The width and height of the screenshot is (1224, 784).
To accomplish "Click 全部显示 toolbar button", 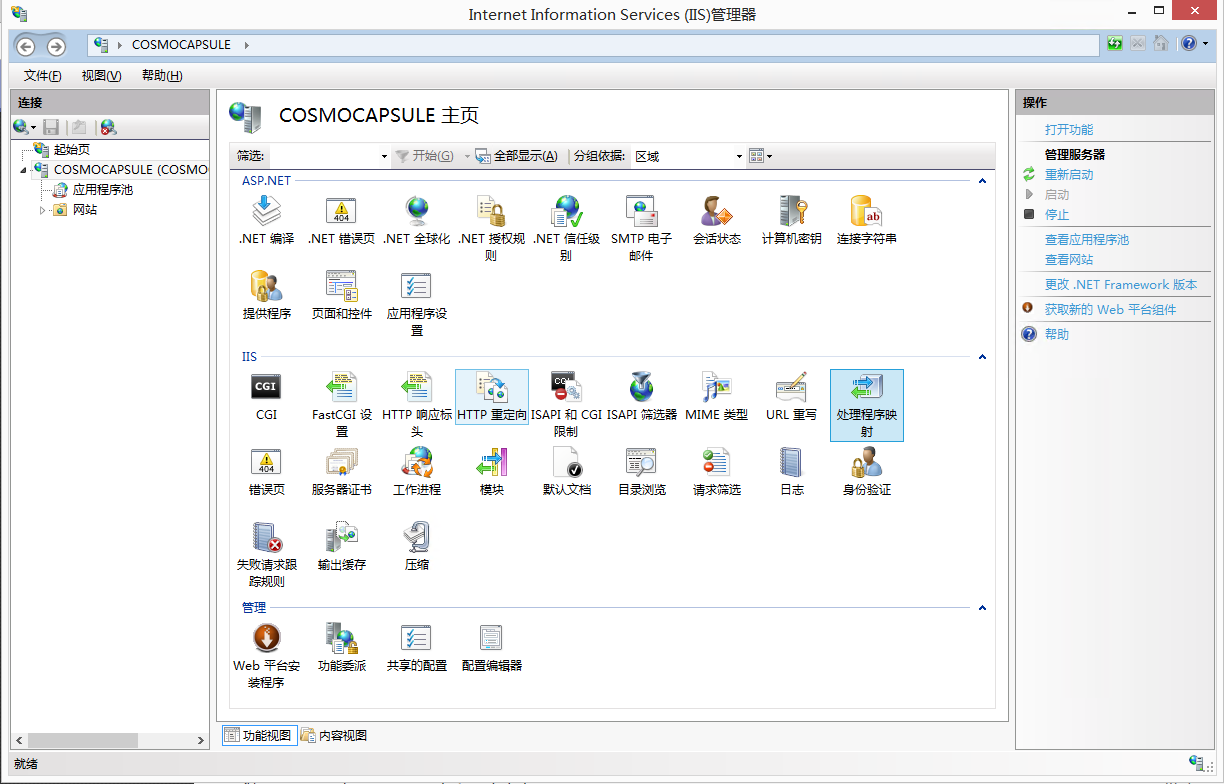I will (517, 156).
